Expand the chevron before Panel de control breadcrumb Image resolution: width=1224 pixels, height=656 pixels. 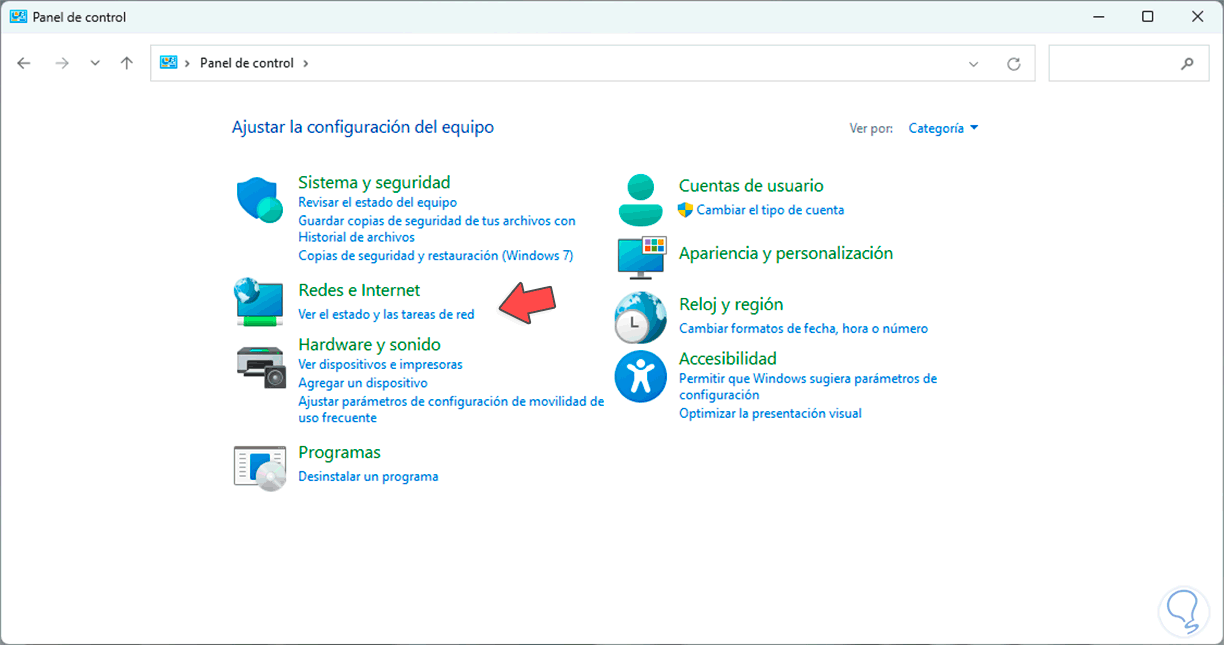pyautogui.click(x=188, y=63)
